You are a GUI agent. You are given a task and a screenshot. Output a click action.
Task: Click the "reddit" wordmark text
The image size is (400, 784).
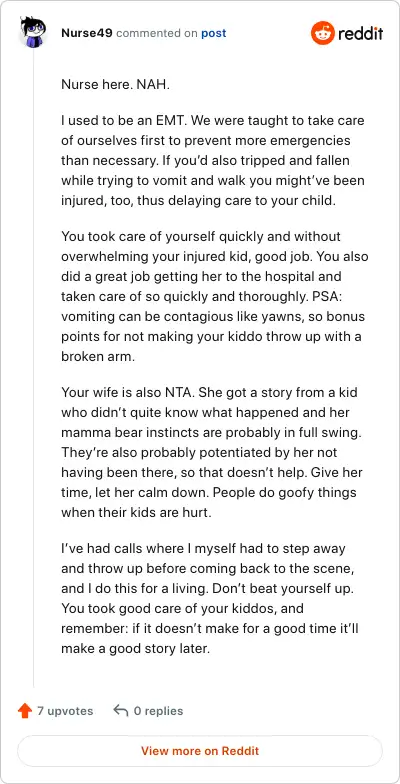(x=360, y=34)
